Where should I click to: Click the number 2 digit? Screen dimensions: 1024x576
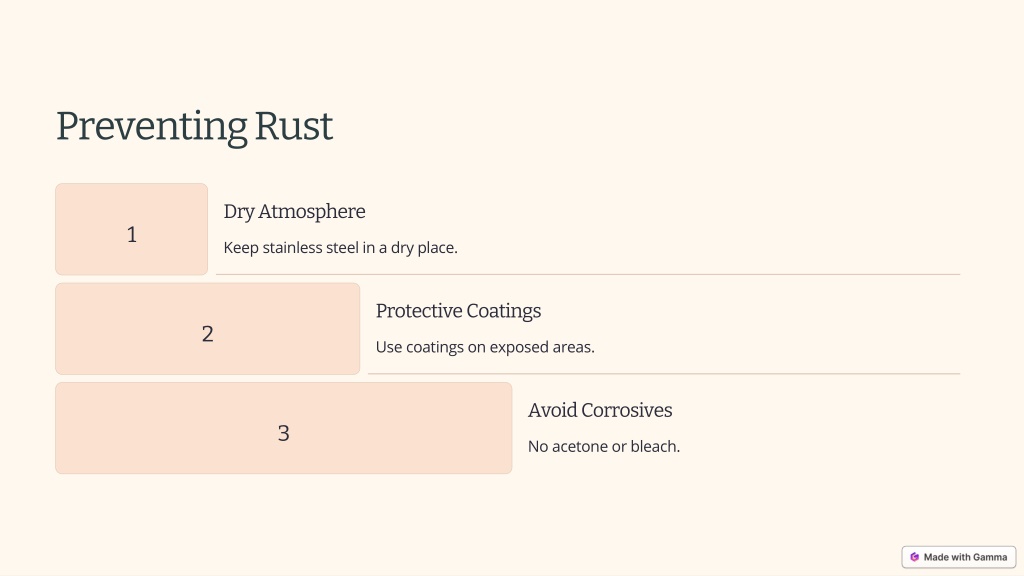pos(208,334)
